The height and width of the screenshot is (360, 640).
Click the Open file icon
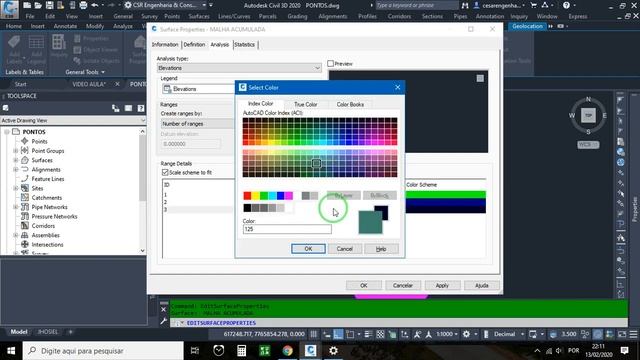[38, 5]
